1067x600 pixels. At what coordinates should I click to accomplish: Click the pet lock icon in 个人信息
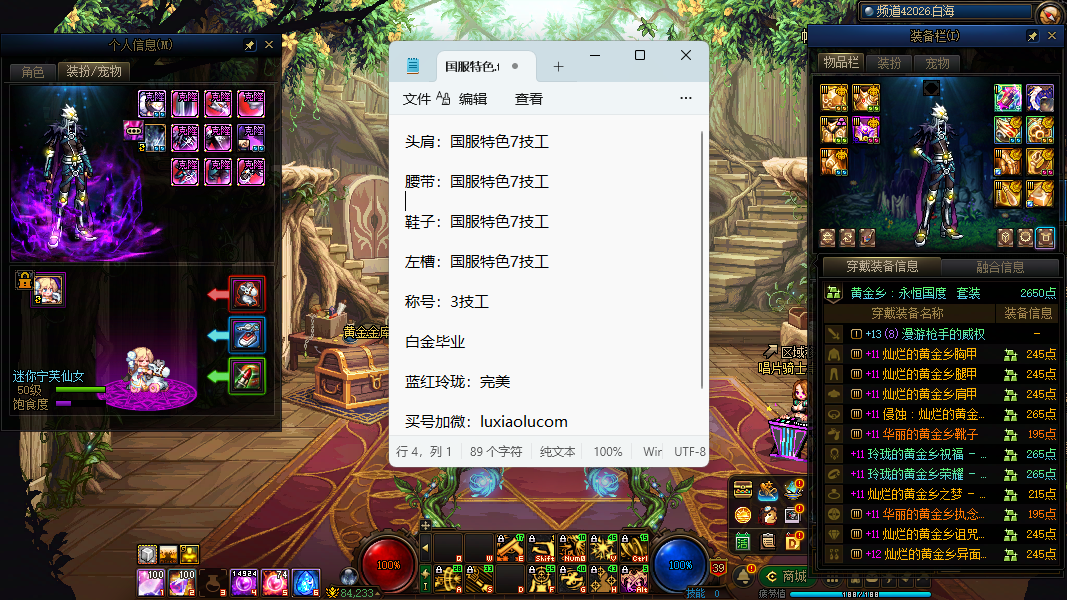[23, 281]
